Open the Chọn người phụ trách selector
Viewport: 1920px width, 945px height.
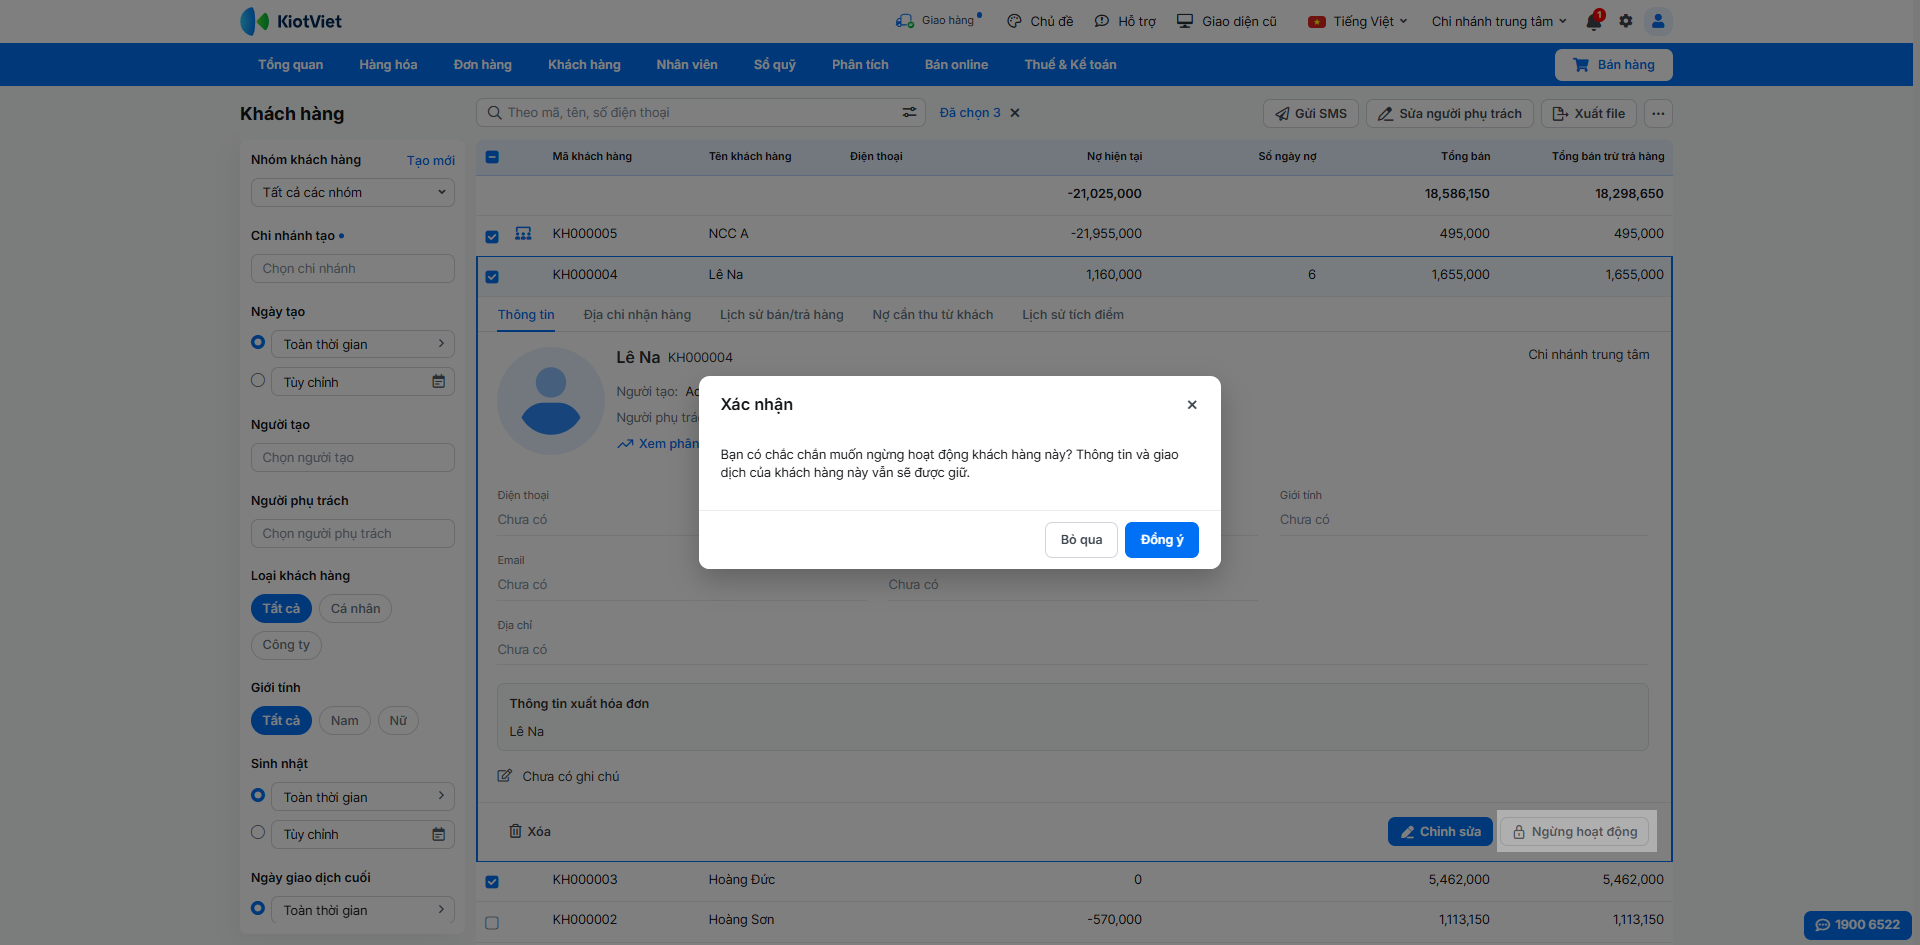coord(353,534)
